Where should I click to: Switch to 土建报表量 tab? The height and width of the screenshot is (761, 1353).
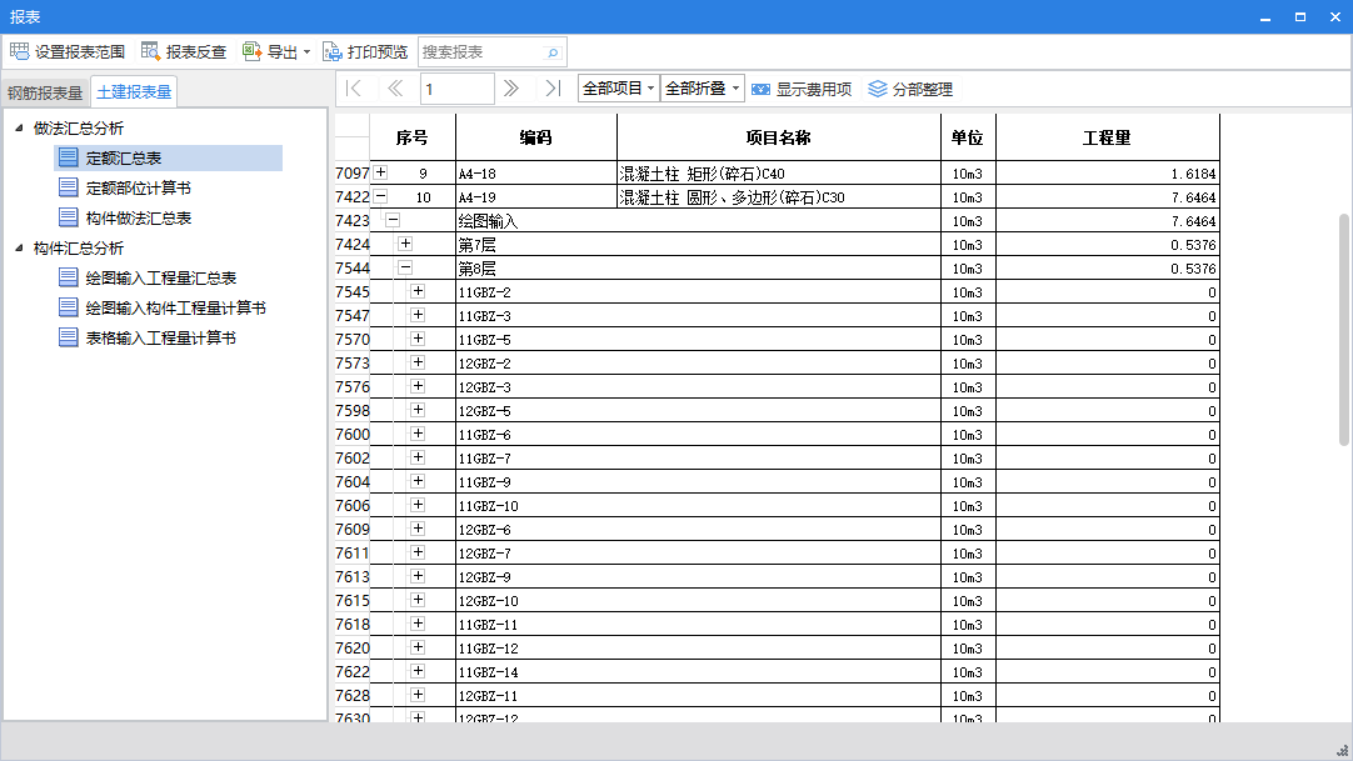134,91
